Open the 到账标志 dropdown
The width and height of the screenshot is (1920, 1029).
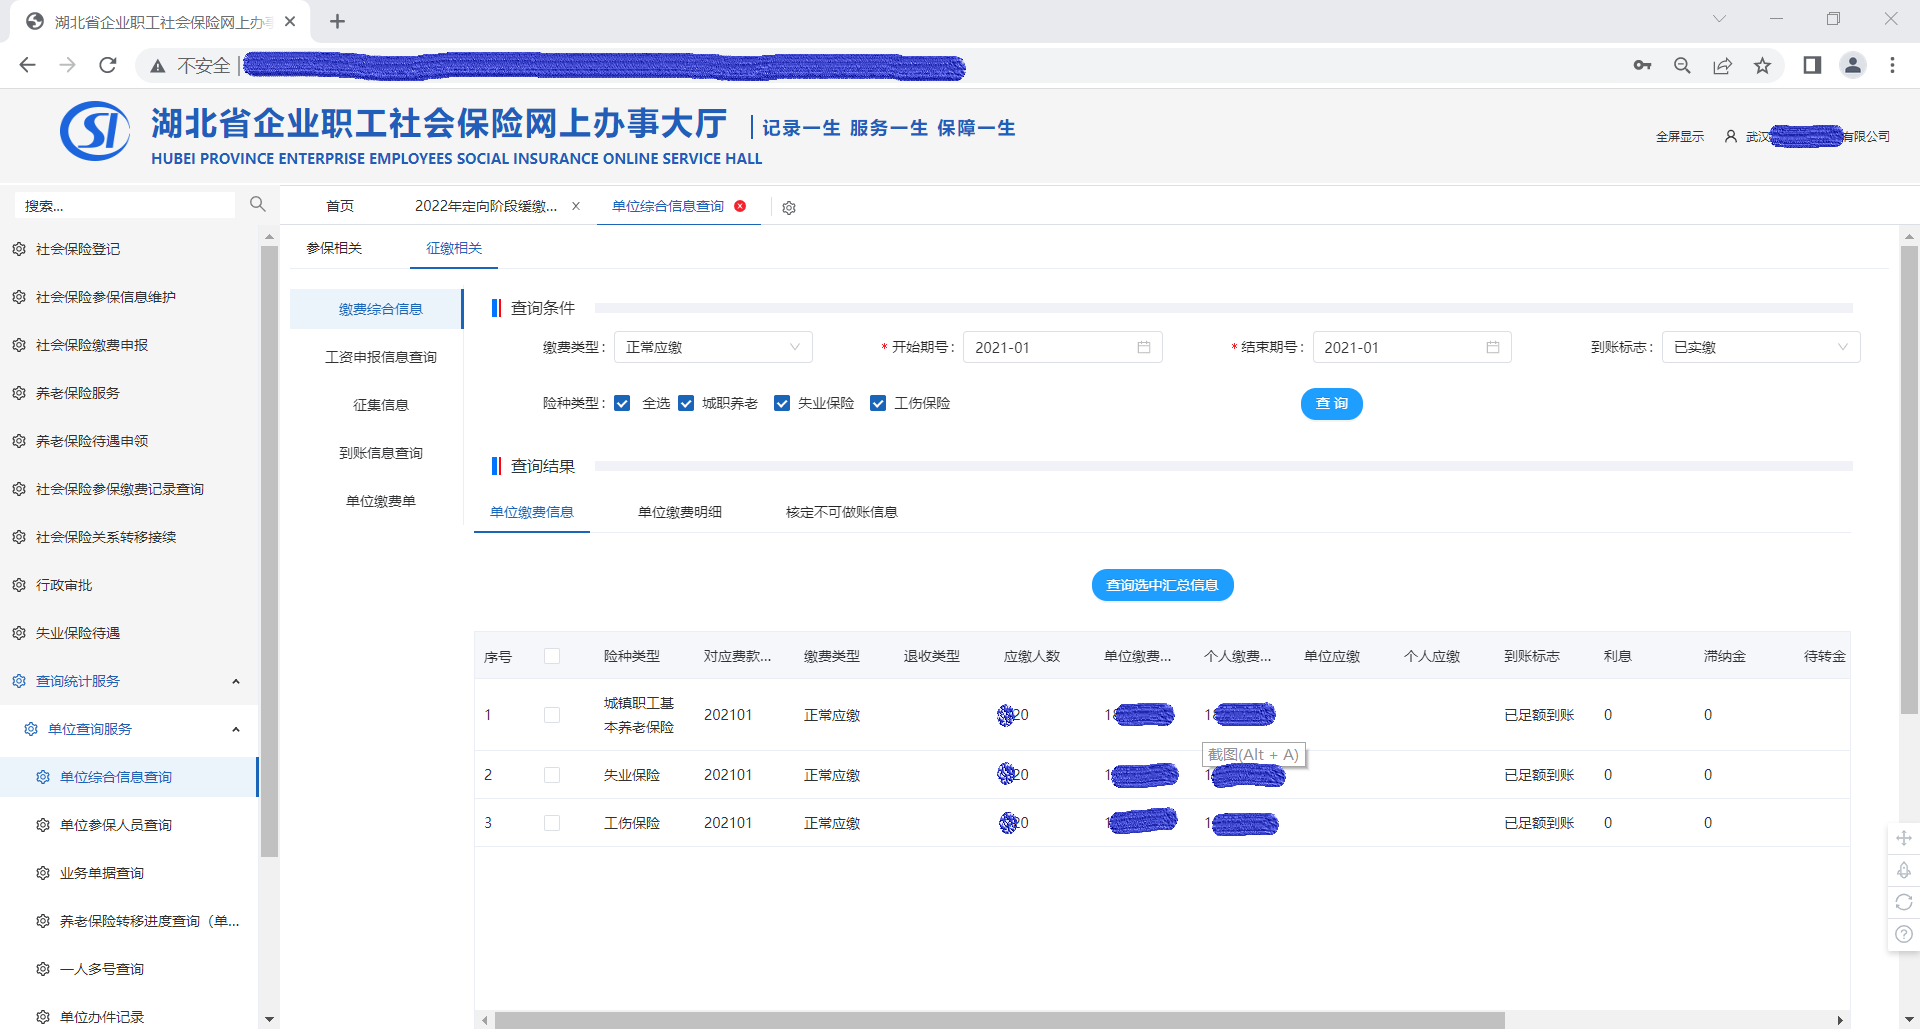click(1761, 347)
